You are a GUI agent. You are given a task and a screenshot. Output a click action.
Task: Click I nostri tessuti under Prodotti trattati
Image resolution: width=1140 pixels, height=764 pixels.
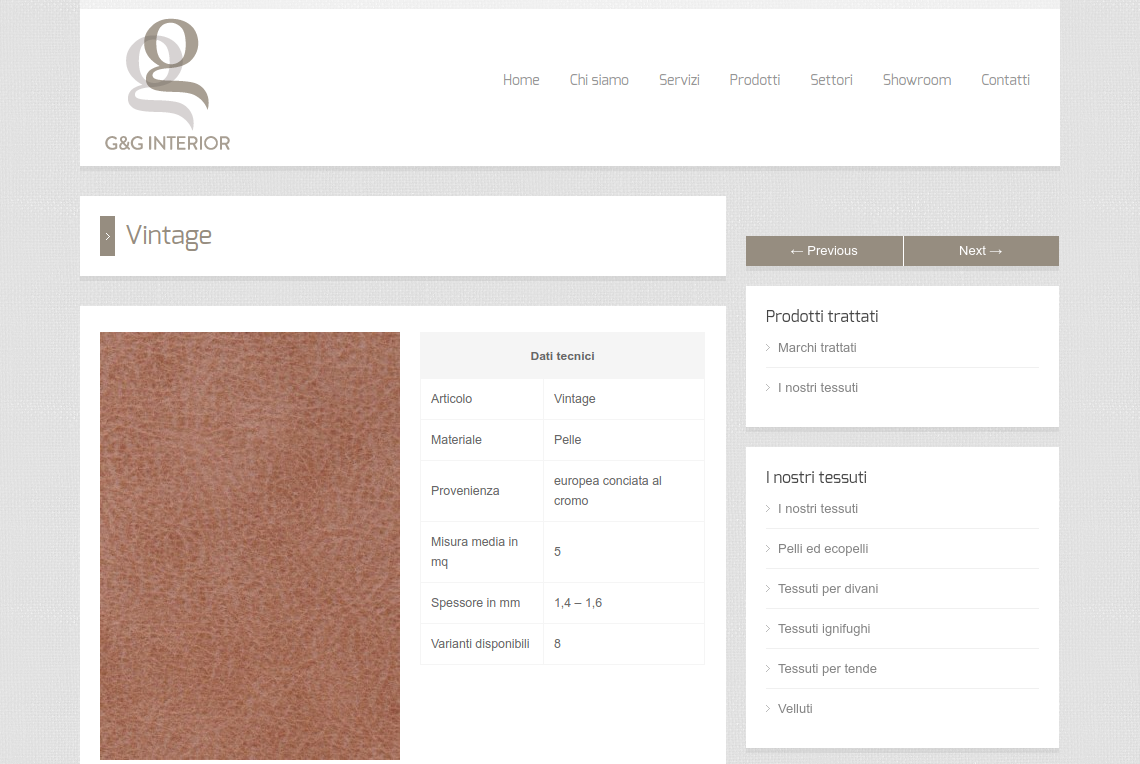pos(818,388)
